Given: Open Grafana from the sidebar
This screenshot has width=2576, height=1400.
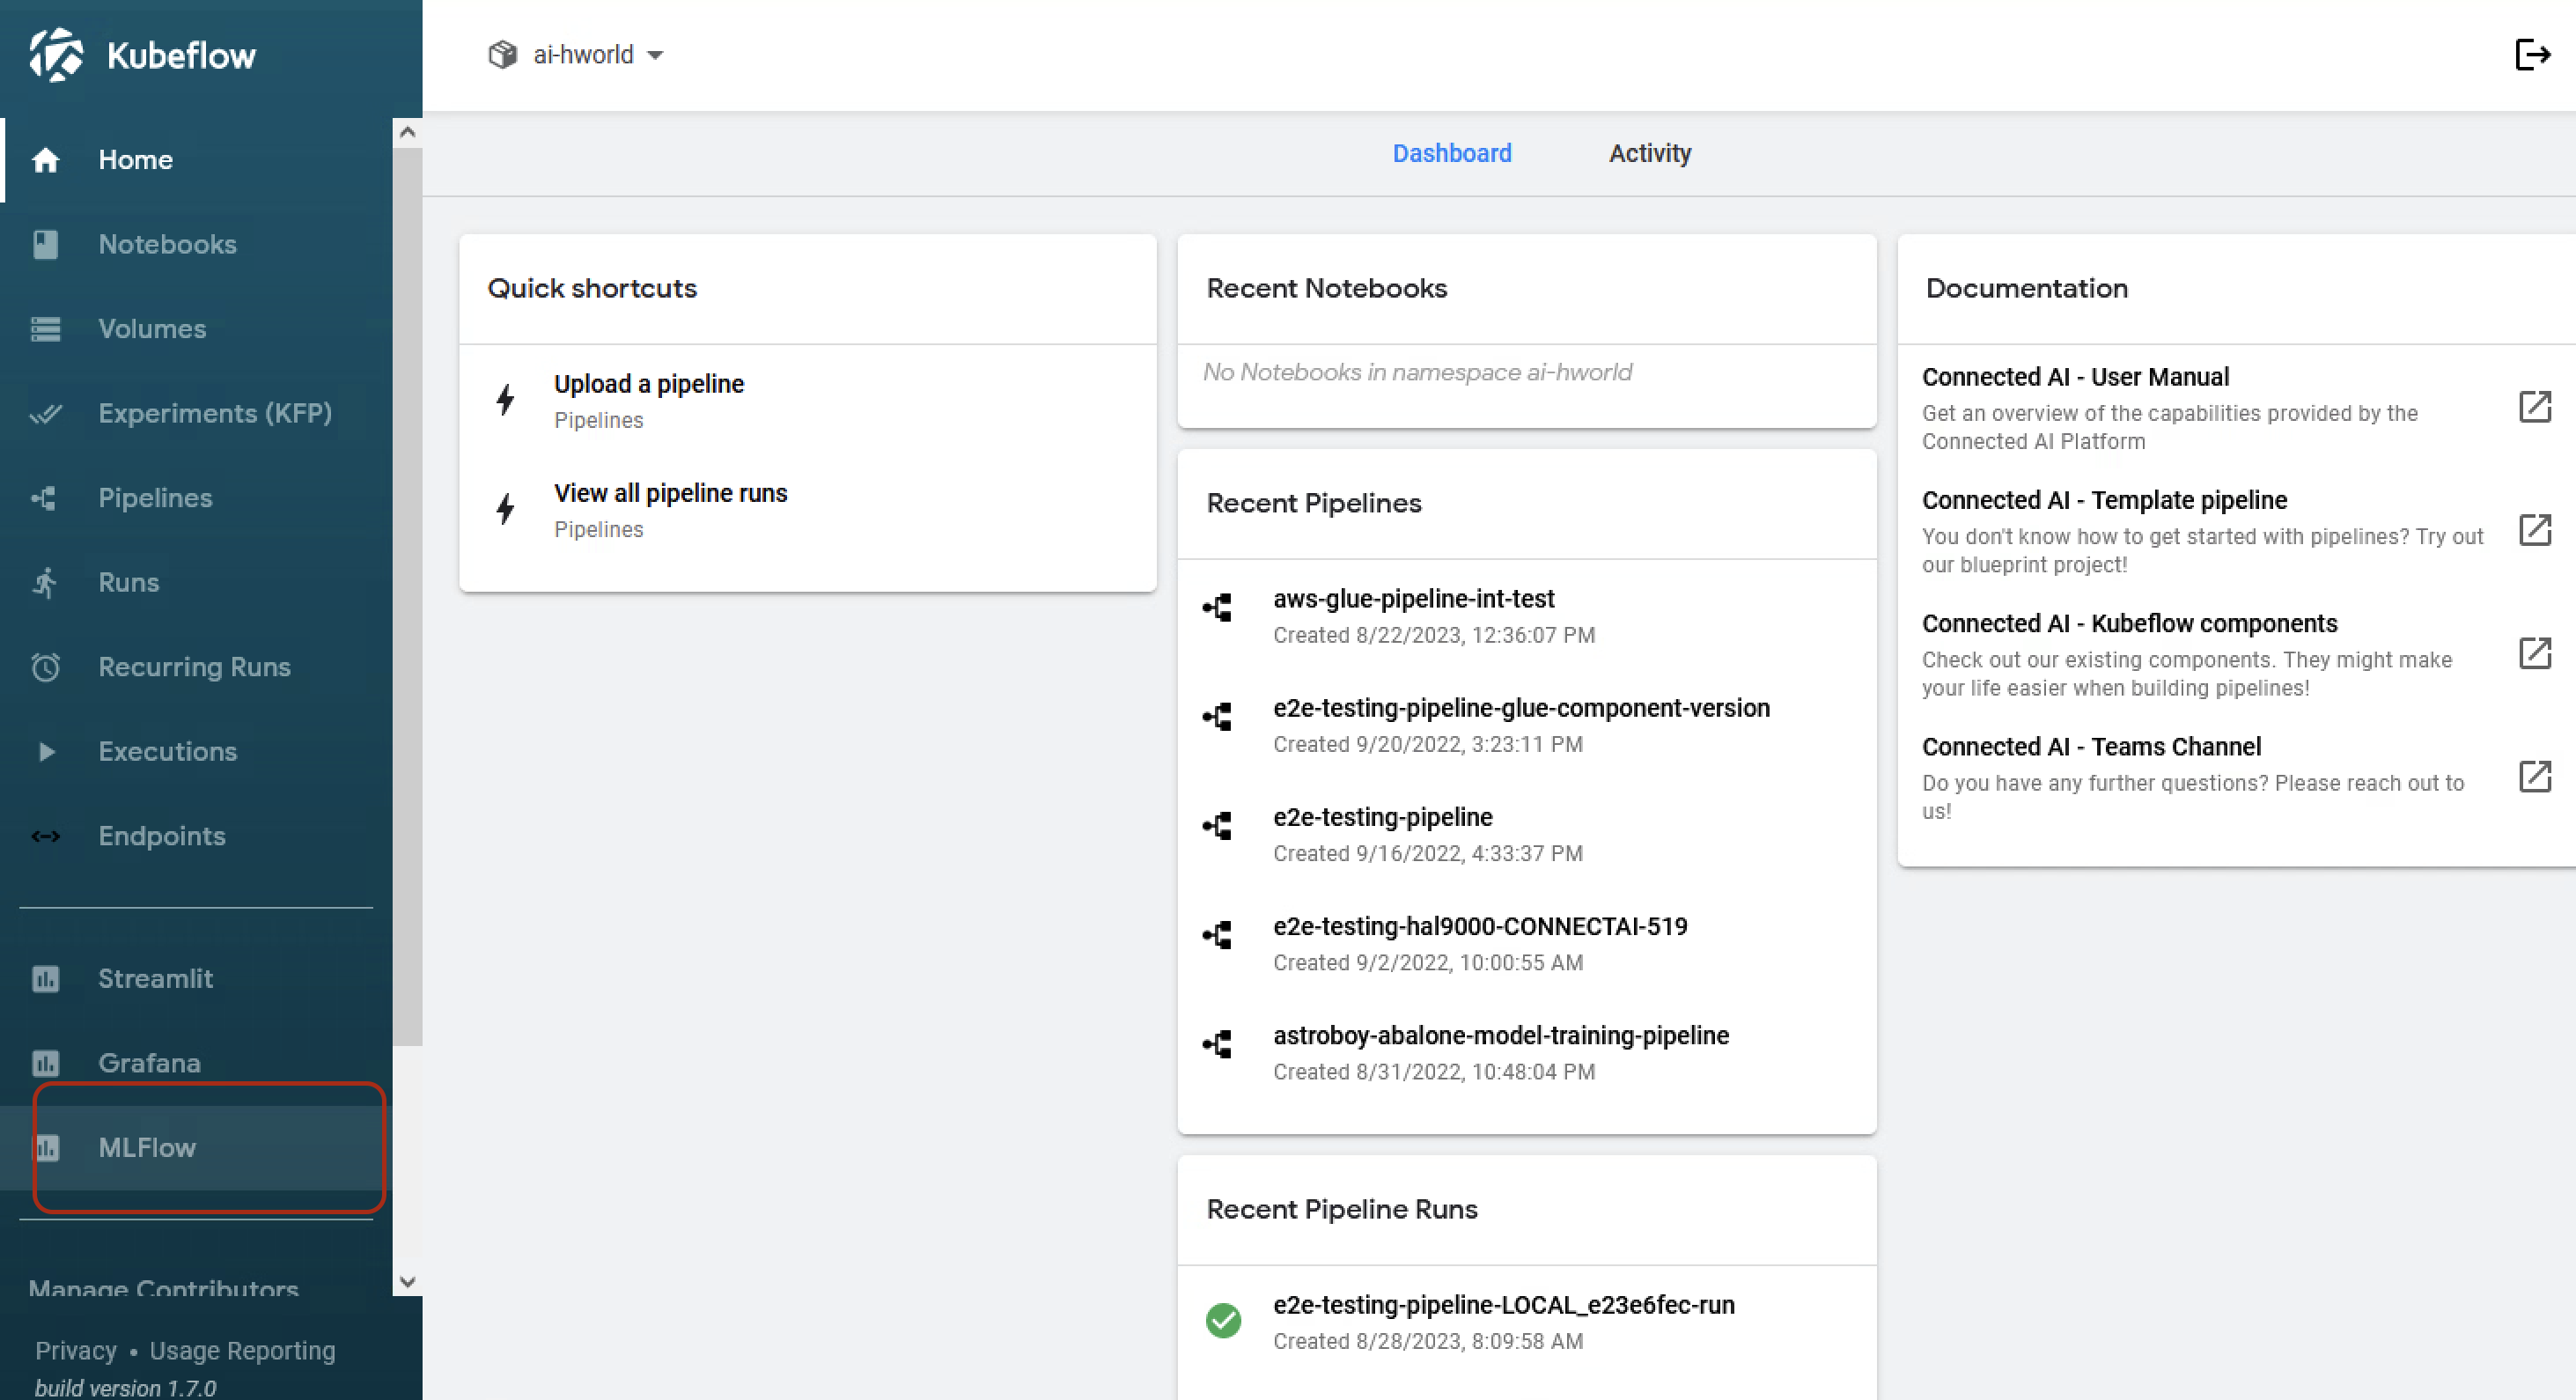Looking at the screenshot, I should 198,1063.
